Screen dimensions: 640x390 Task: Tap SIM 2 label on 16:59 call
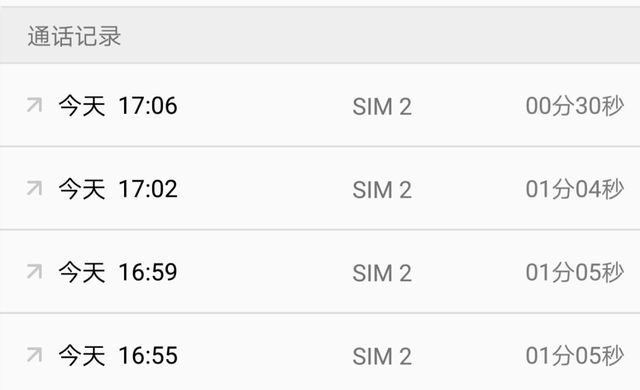[x=382, y=273]
